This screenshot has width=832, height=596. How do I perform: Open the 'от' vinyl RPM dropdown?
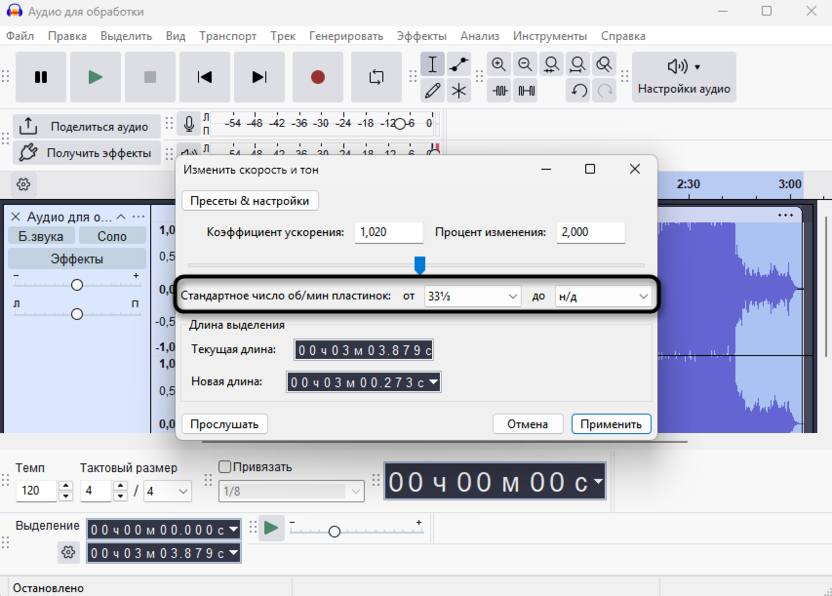click(x=472, y=296)
